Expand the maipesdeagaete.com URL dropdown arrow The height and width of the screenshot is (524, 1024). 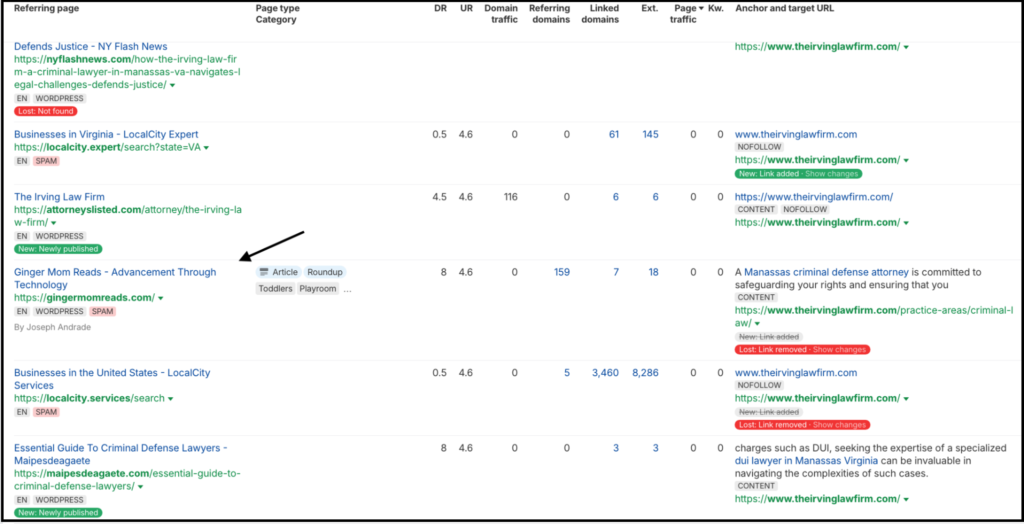140,487
